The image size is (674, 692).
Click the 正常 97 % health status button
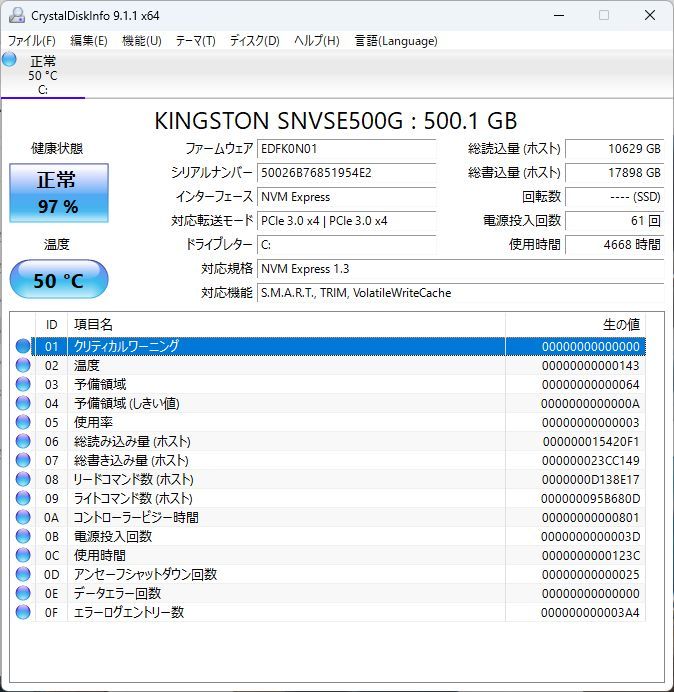click(59, 193)
